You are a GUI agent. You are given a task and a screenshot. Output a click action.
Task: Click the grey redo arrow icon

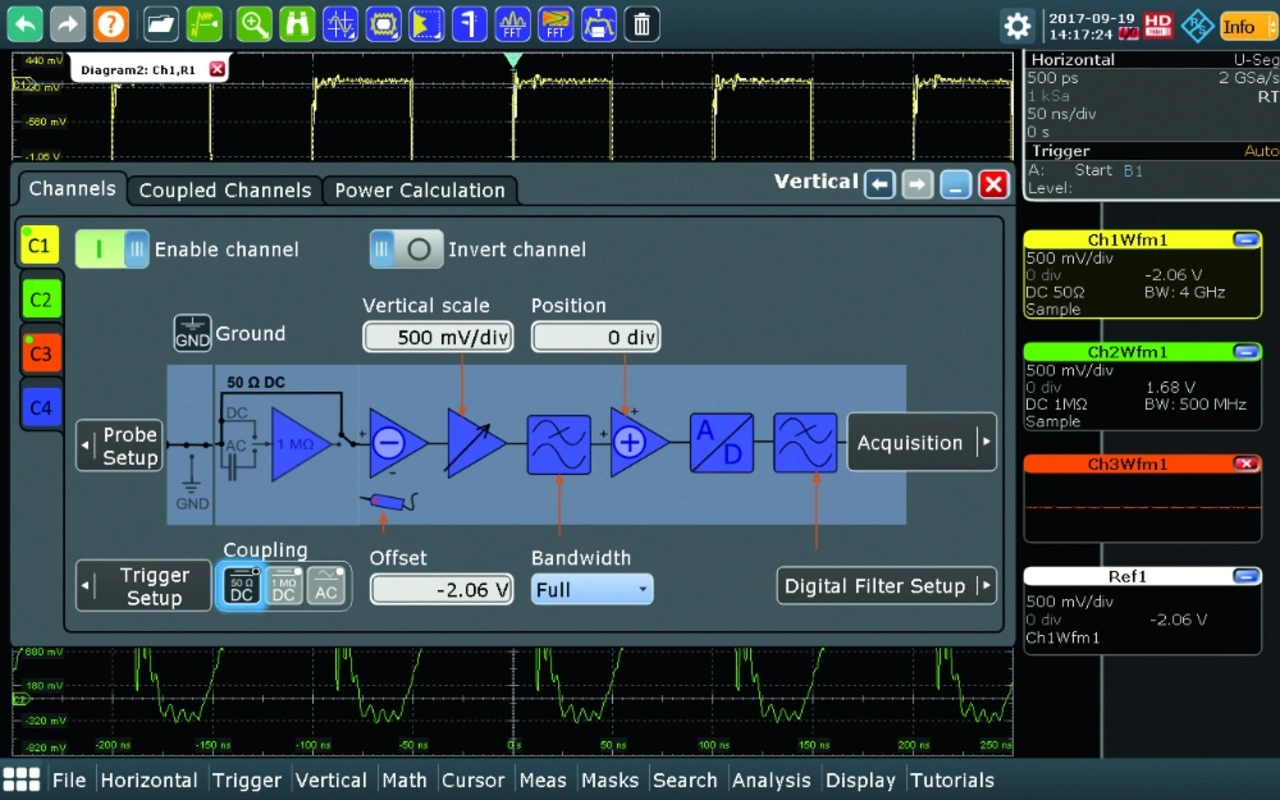click(68, 24)
